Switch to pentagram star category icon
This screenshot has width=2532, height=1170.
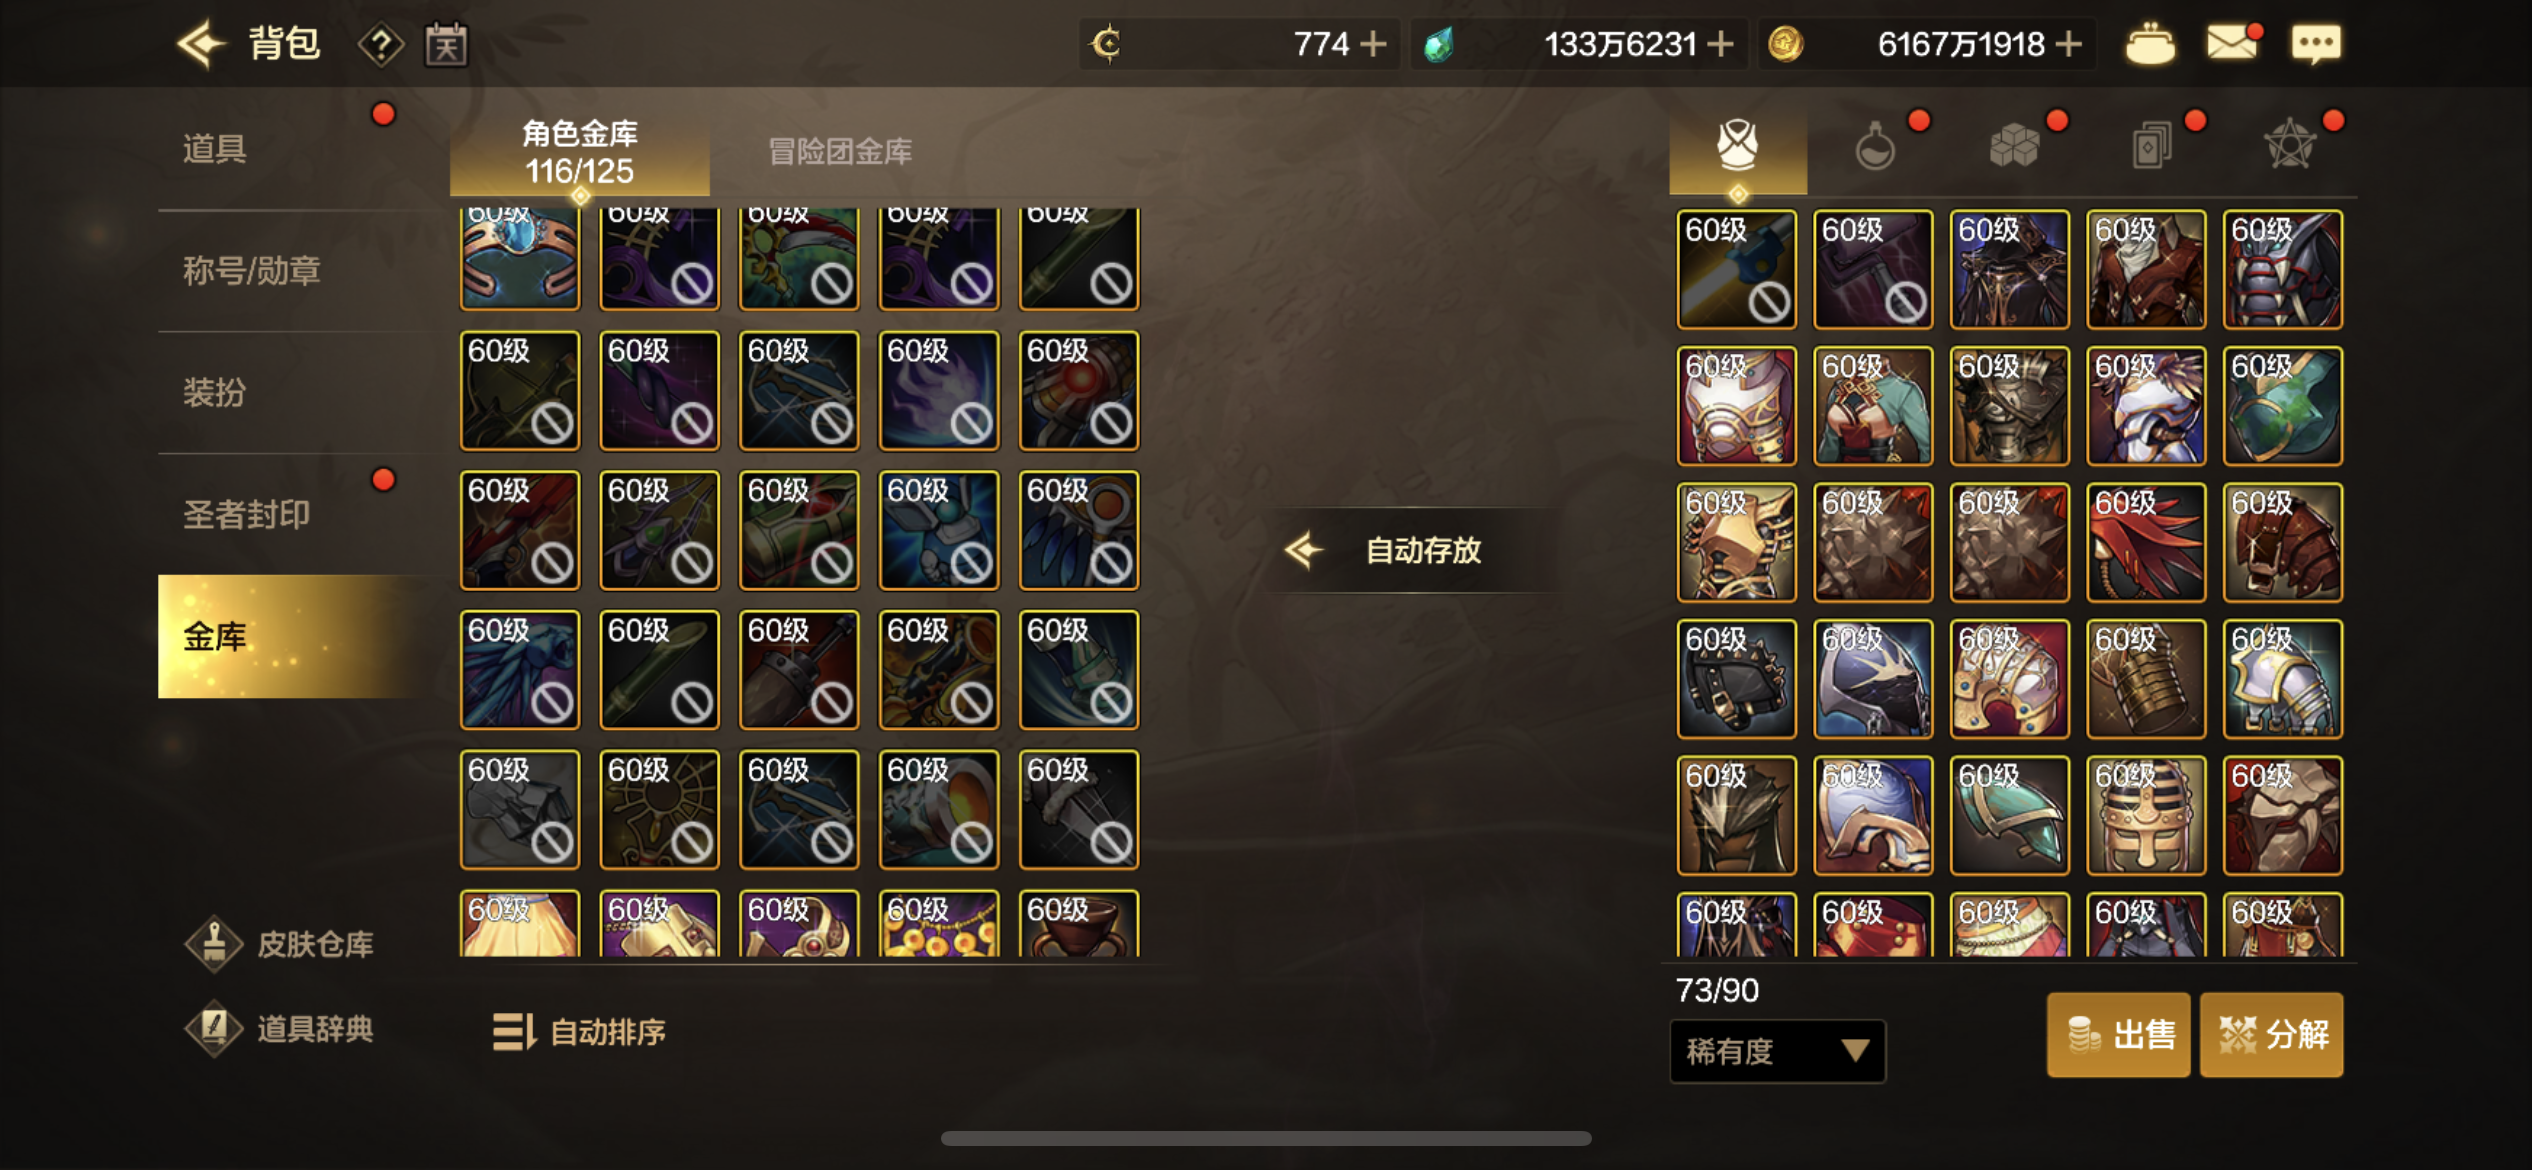2290,146
